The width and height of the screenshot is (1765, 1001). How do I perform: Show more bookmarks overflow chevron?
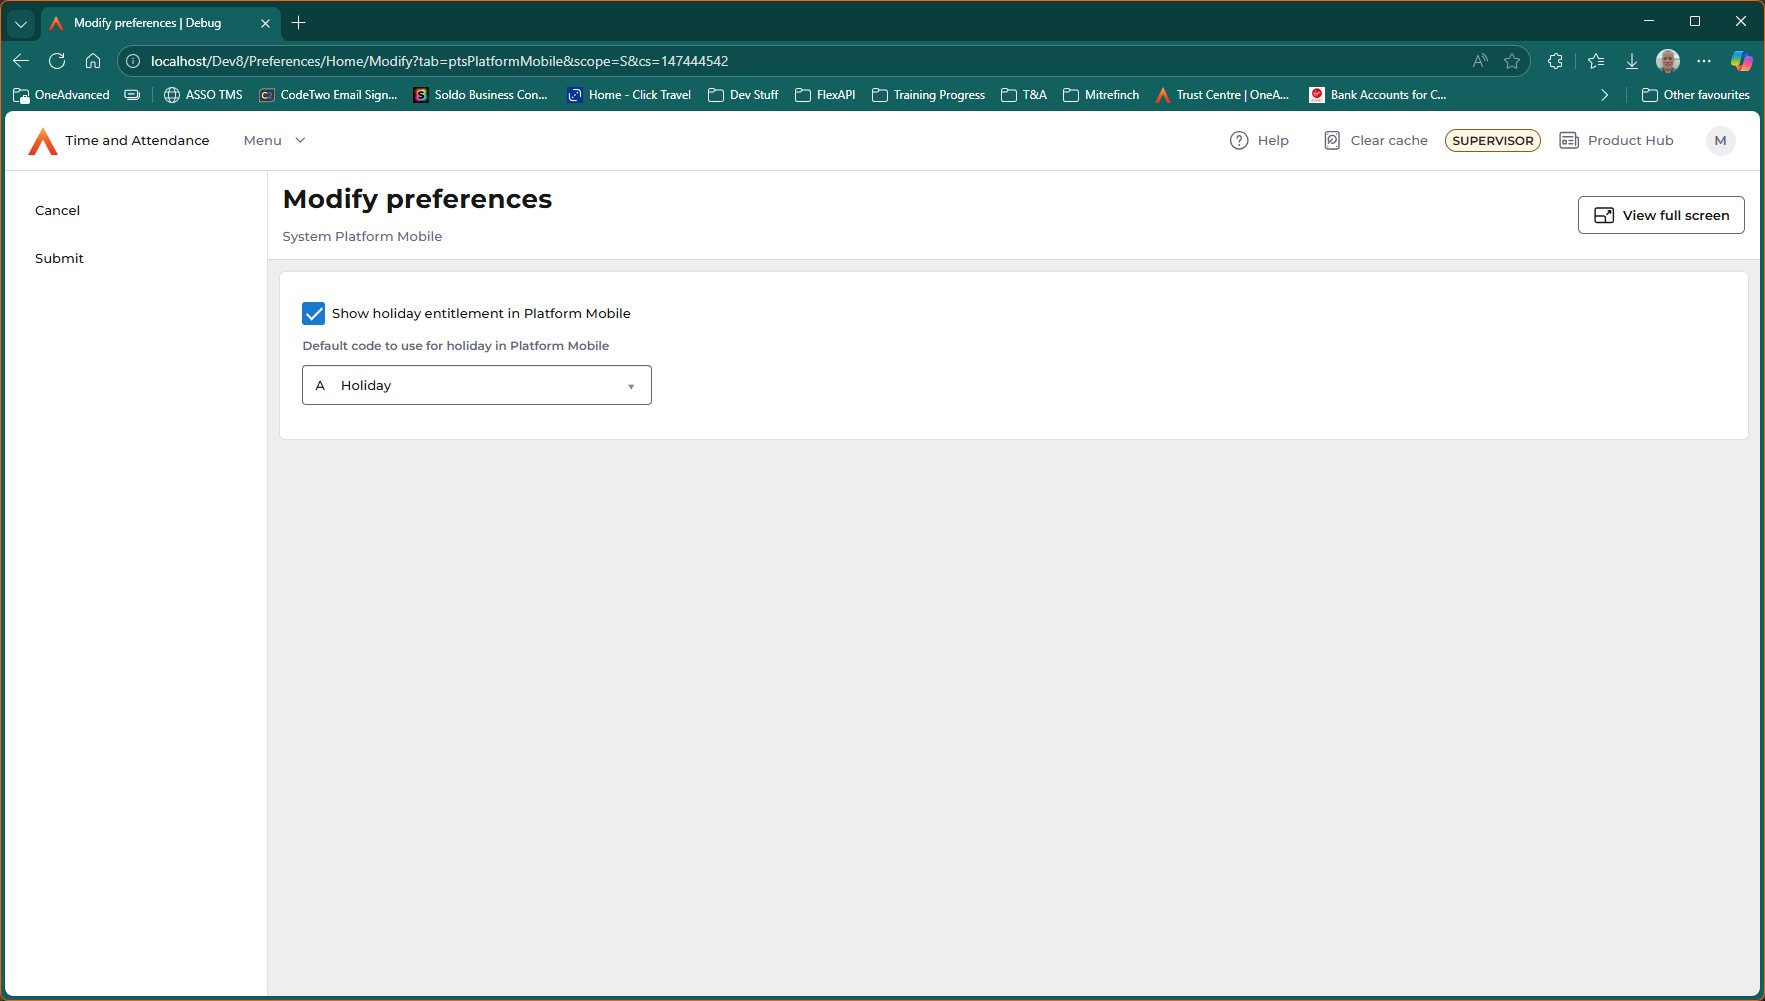(1605, 95)
